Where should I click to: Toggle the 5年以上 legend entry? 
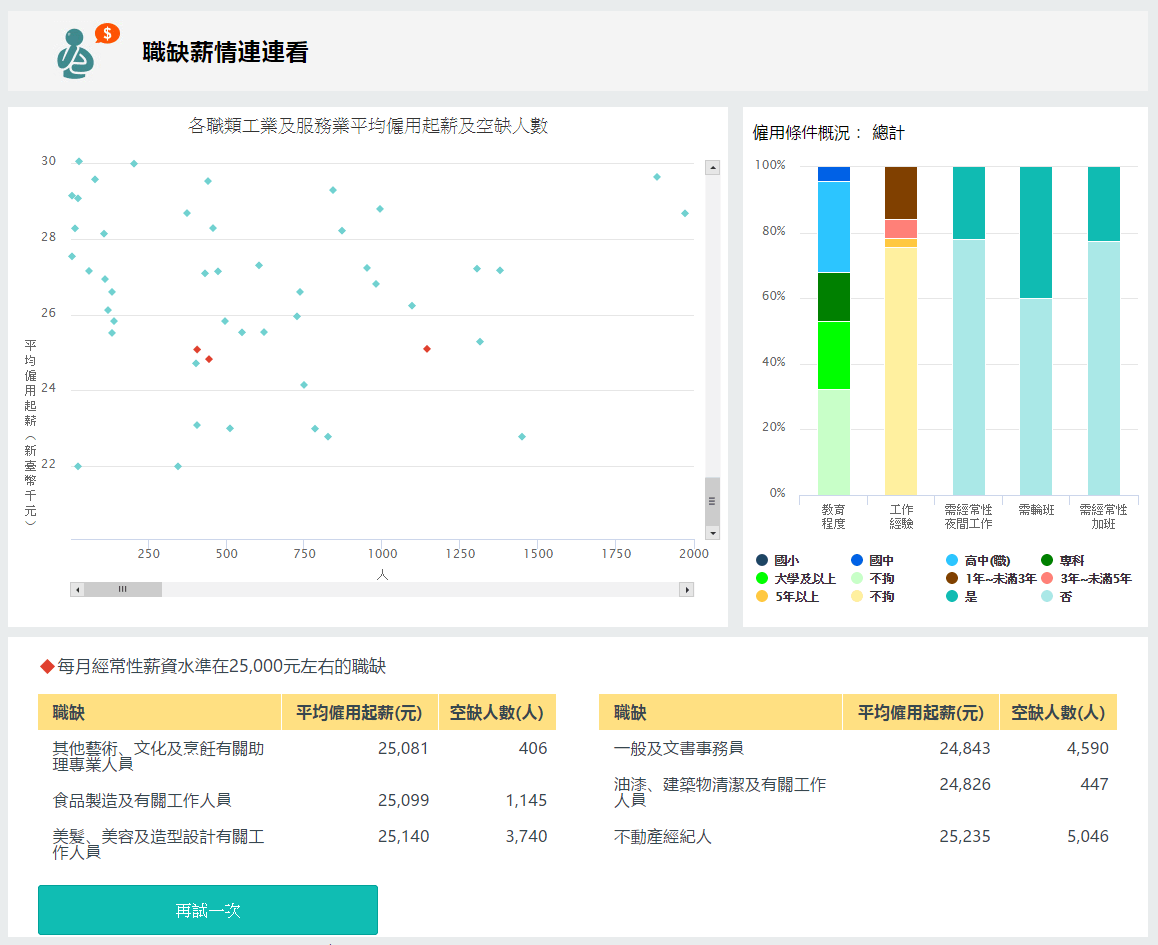pyautogui.click(x=795, y=596)
